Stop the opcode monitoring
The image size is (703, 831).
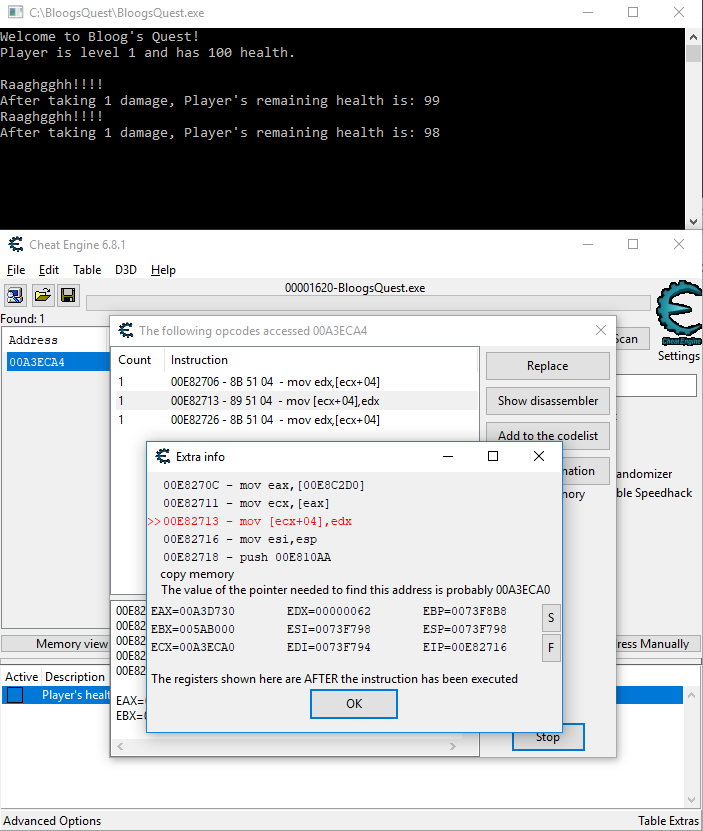548,737
